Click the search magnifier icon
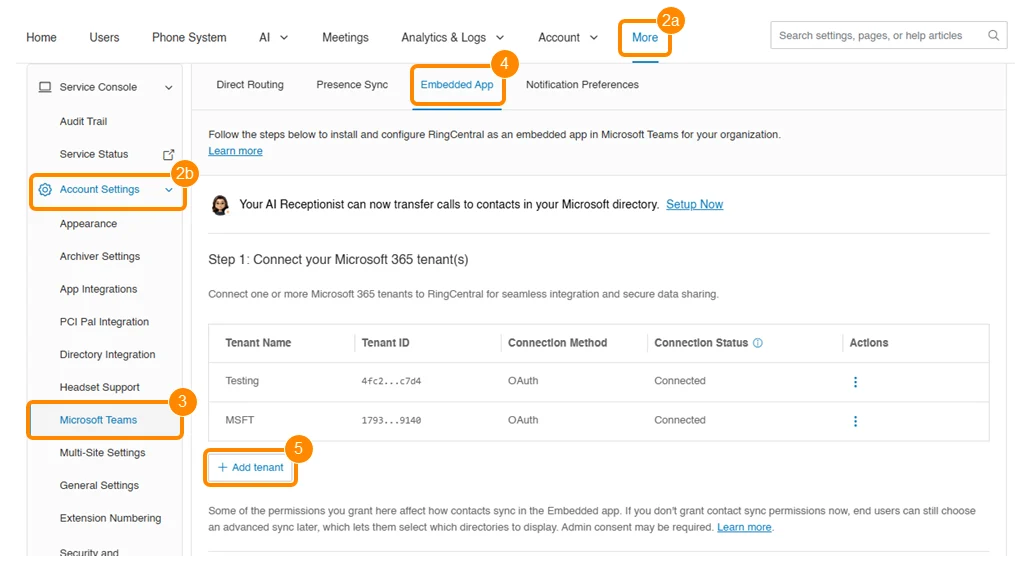Viewport: 1034px width, 572px height. 993,36
